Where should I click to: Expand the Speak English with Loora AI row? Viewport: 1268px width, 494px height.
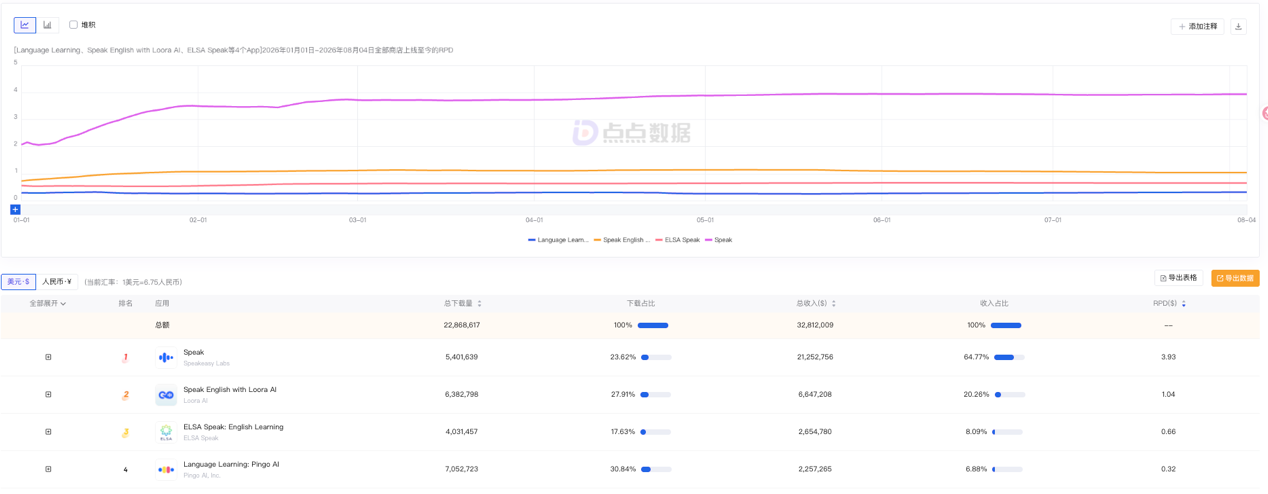coord(48,395)
